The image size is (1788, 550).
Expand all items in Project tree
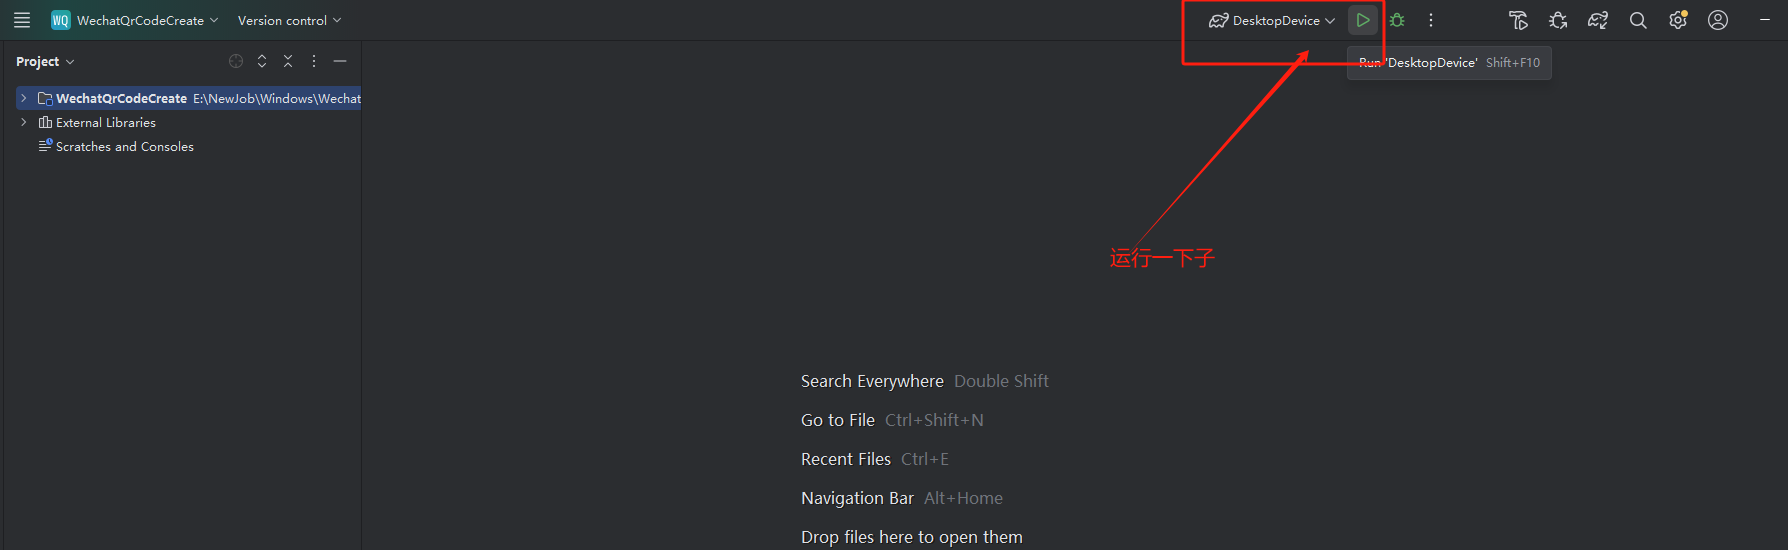[x=262, y=61]
